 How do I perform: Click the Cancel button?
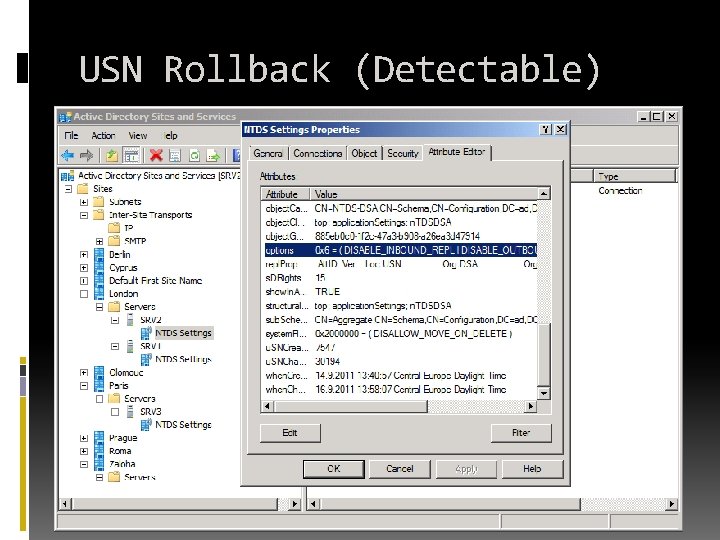[400, 469]
